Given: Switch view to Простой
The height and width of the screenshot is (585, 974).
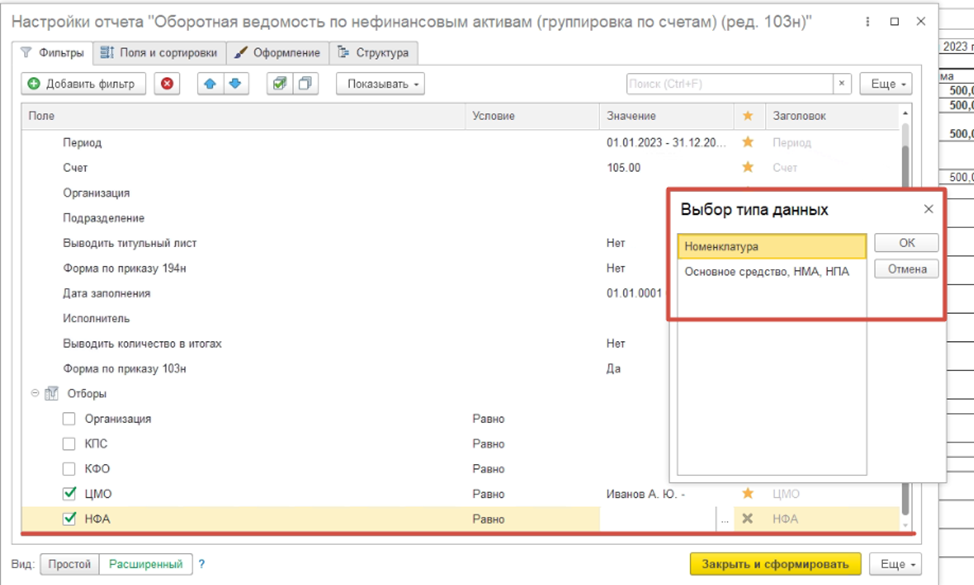Looking at the screenshot, I should click(x=70, y=564).
